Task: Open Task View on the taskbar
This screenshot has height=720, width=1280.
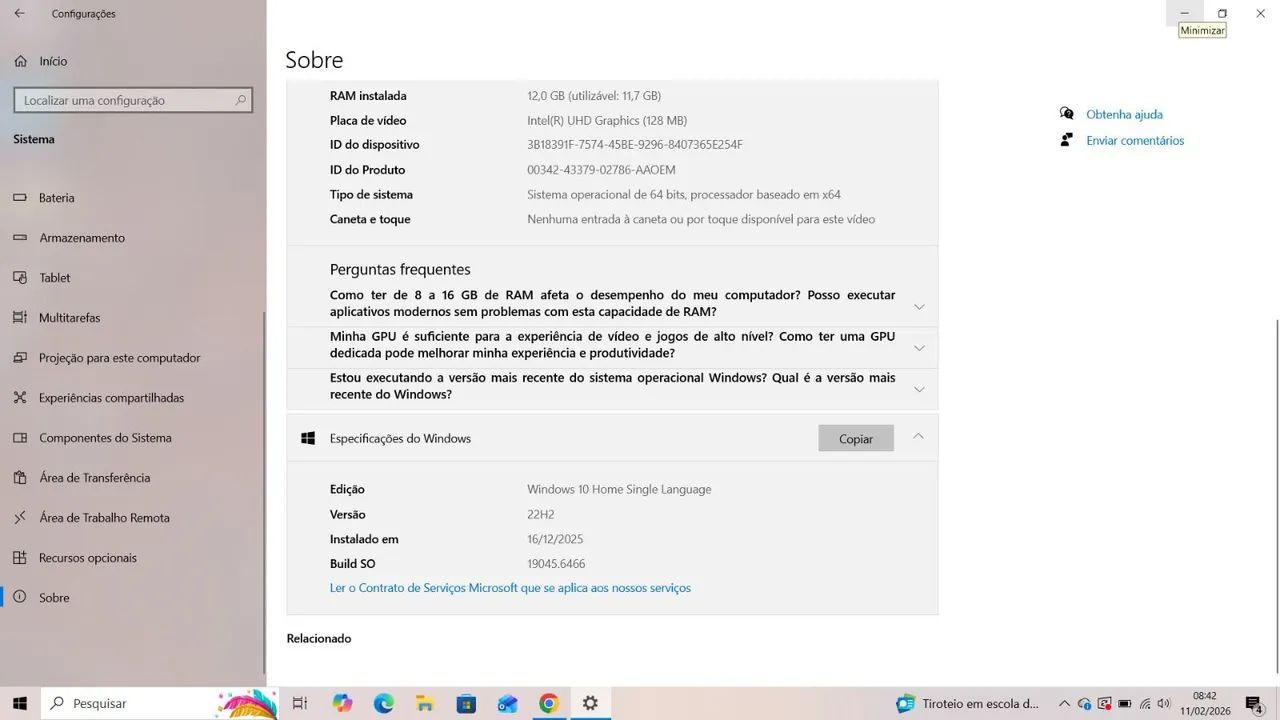Action: click(299, 703)
